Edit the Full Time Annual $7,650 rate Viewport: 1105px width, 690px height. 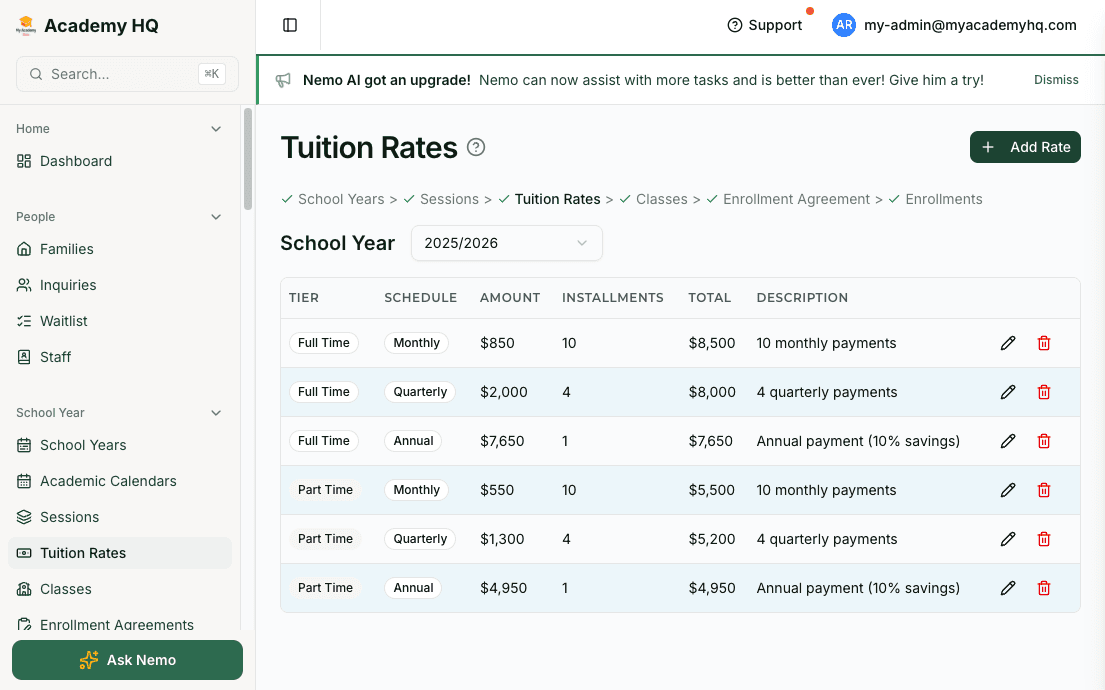(x=1008, y=441)
